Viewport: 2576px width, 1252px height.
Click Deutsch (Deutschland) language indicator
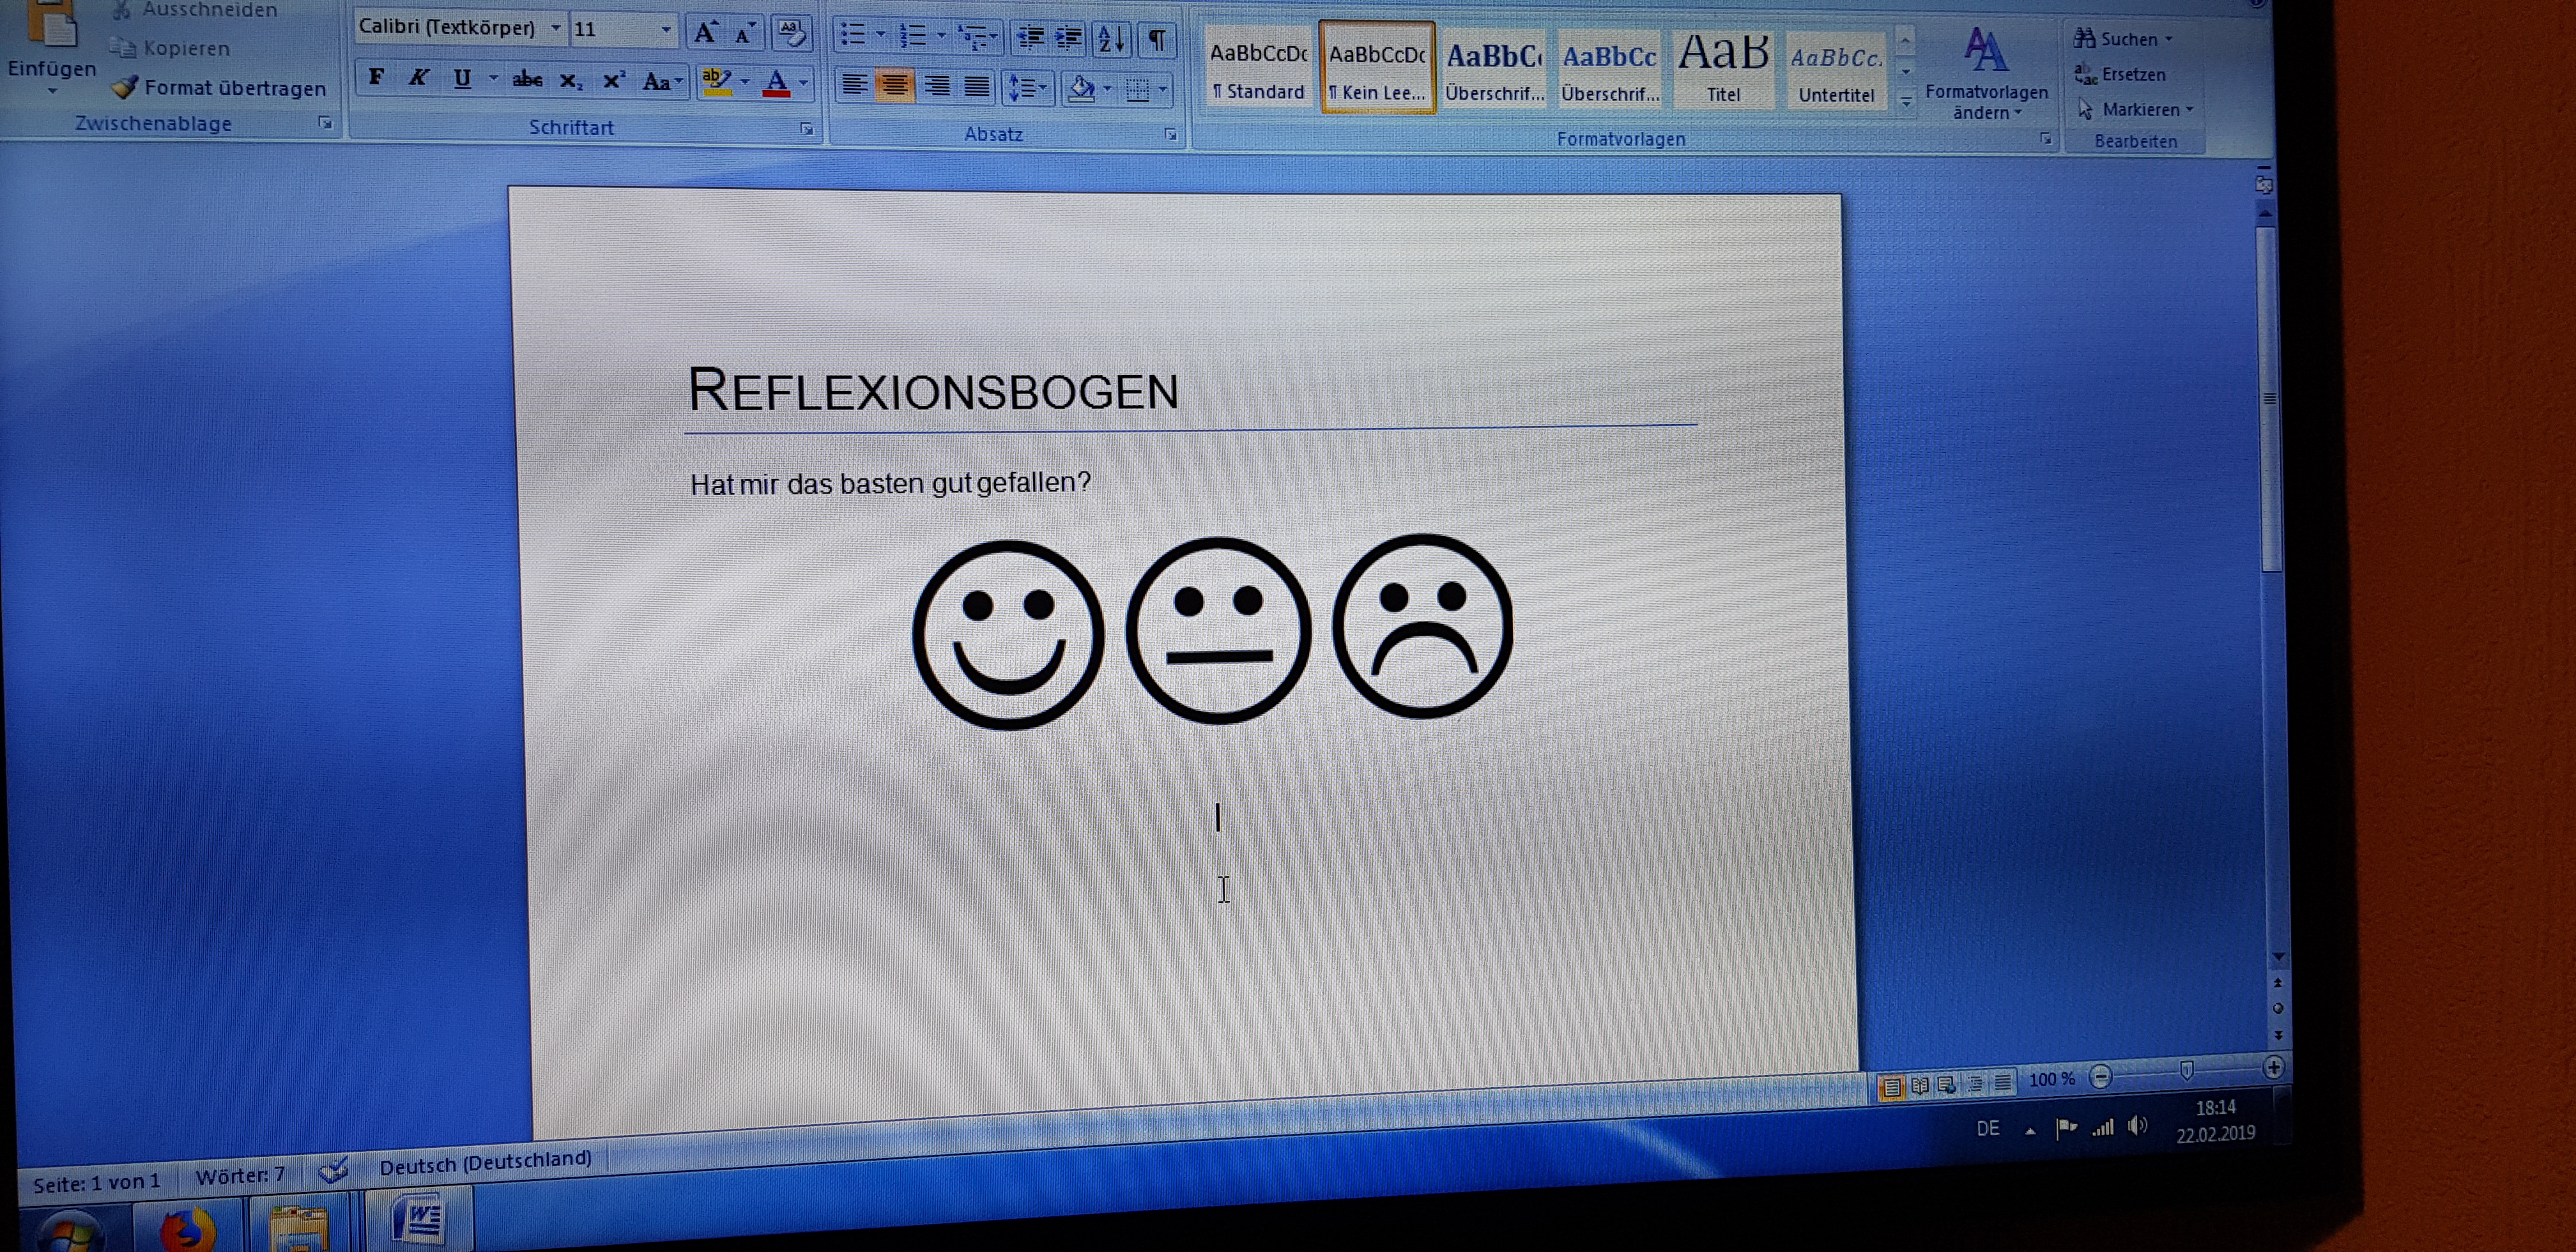[x=485, y=1161]
